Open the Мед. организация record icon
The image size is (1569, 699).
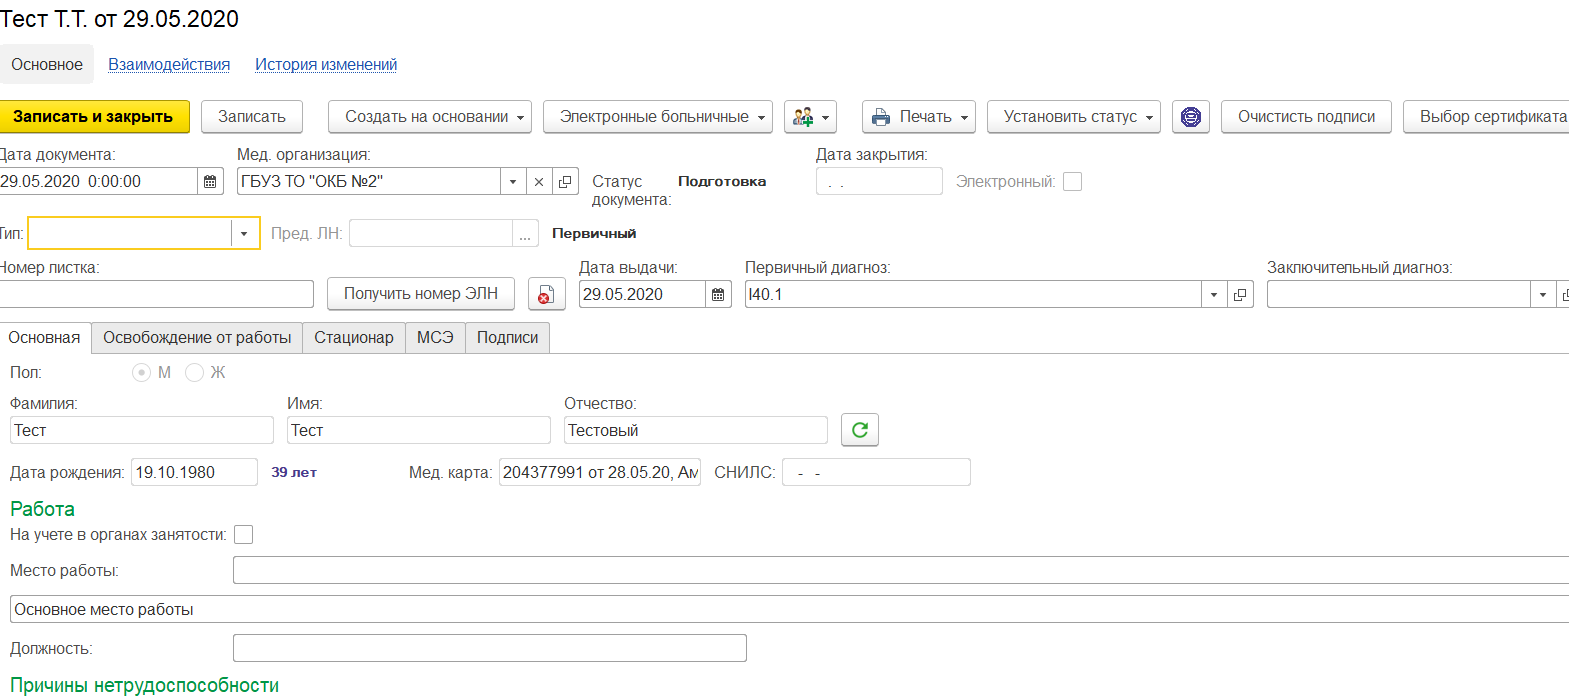tap(565, 182)
